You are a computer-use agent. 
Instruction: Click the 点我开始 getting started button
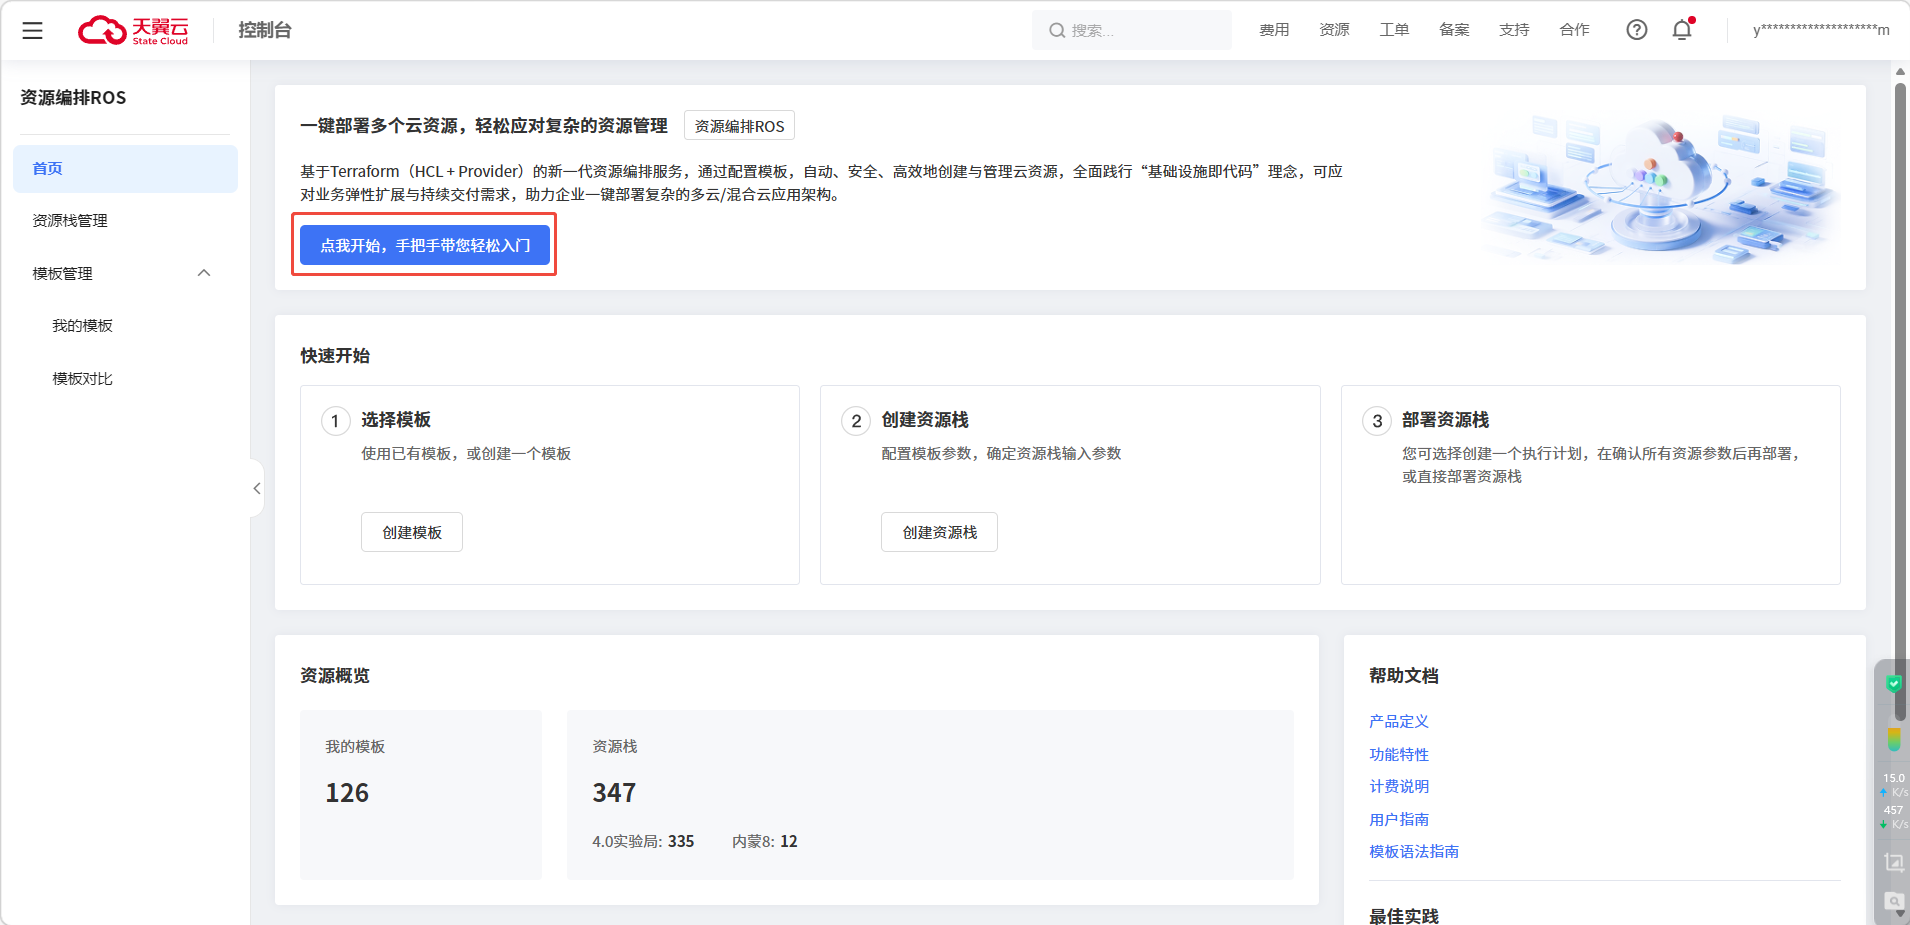click(x=425, y=245)
